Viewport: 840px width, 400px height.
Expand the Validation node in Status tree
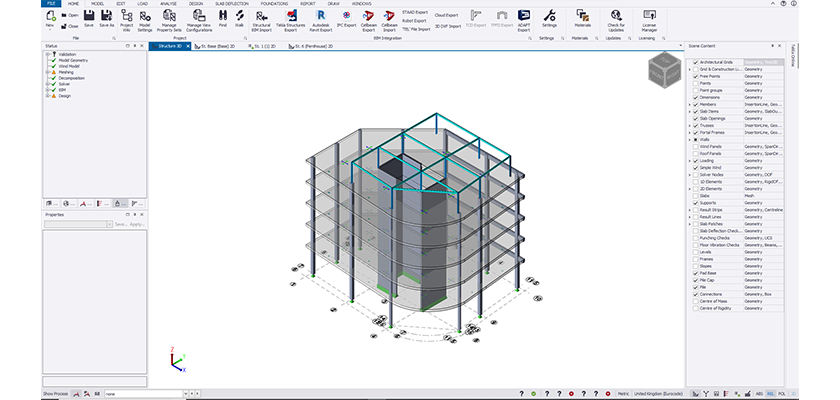[x=47, y=54]
